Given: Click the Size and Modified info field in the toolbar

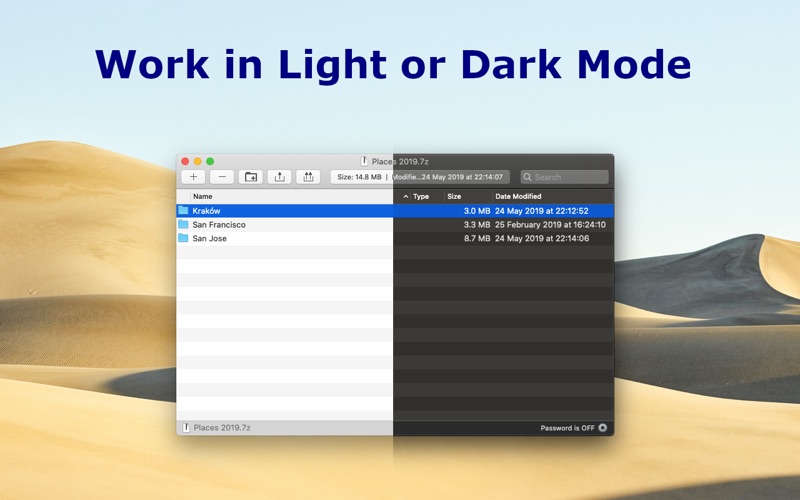Looking at the screenshot, I should coord(420,177).
